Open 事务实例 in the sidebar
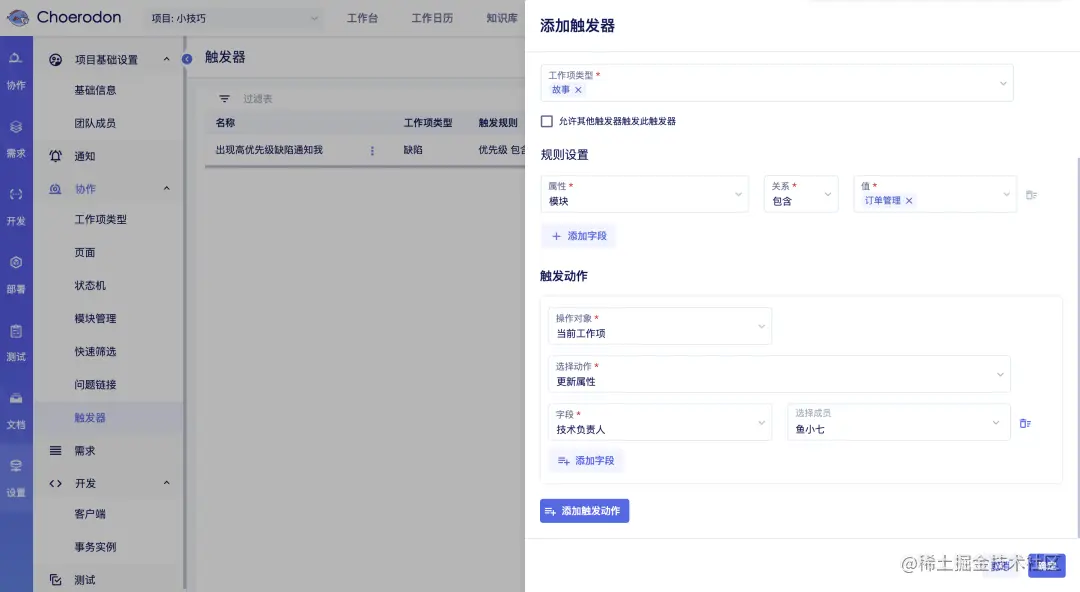This screenshot has height=592, width=1080. pyautogui.click(x=95, y=547)
